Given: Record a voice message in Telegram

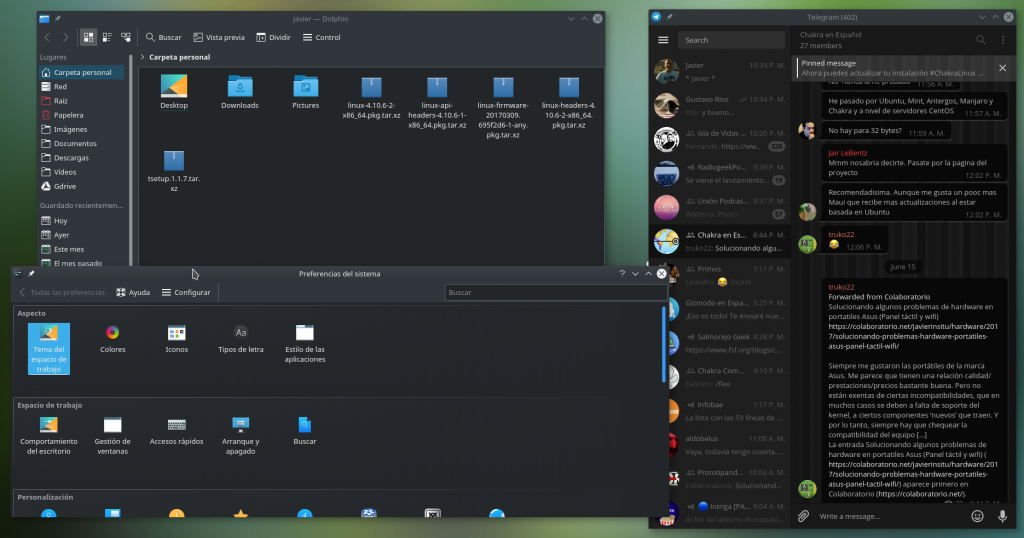Looking at the screenshot, I should (1002, 516).
